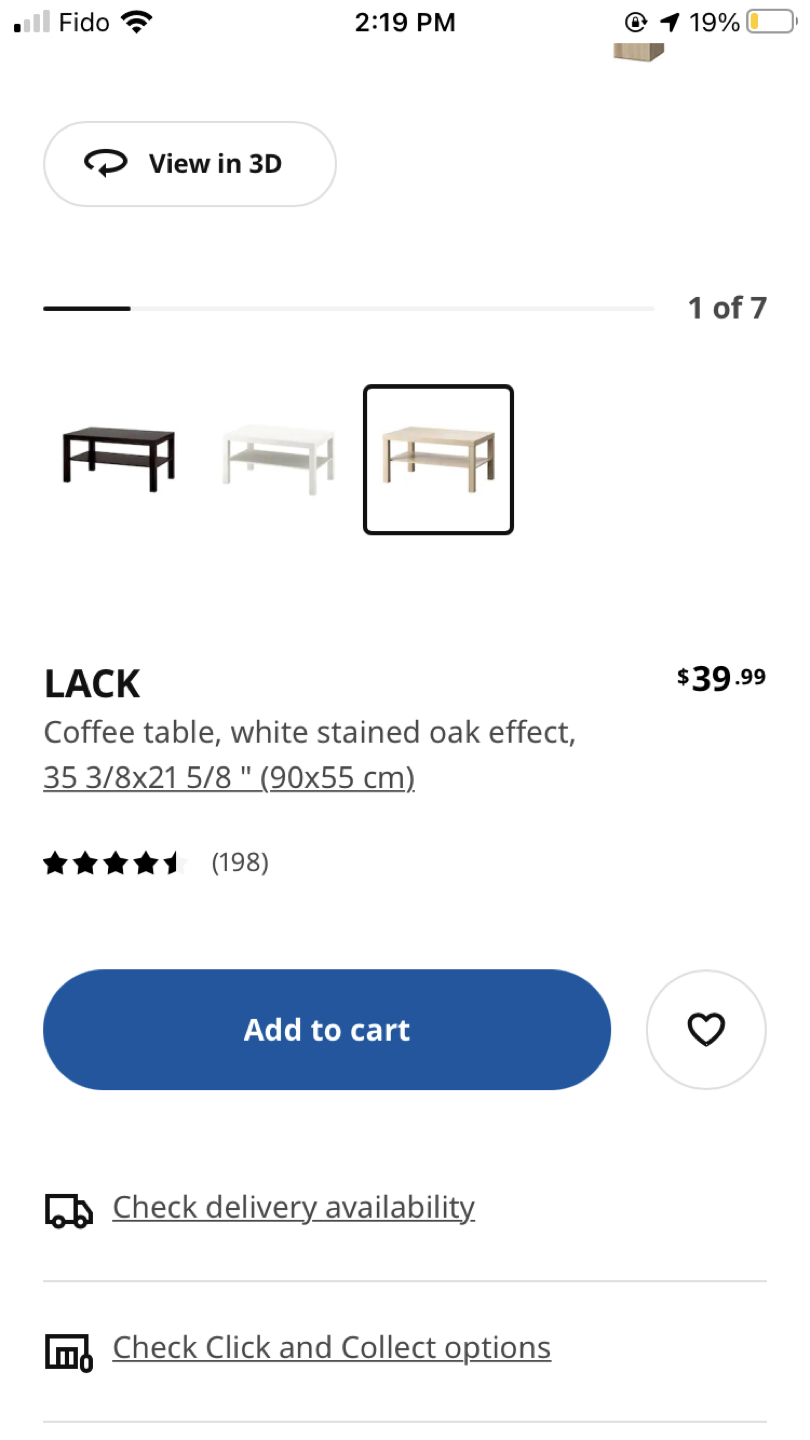810x1440 pixels.
Task: Open the table dimensions link
Action: point(229,777)
